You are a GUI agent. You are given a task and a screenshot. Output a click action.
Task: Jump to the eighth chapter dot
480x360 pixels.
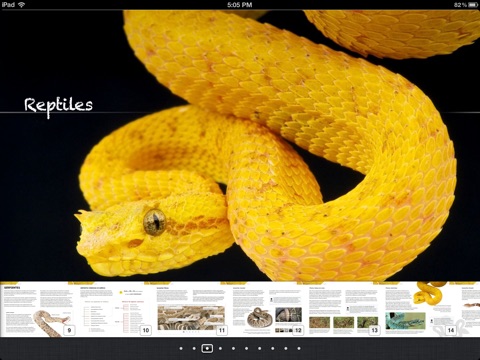pos(273,348)
